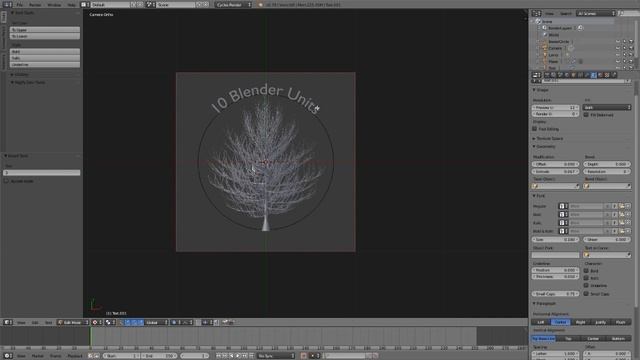Screen dimensions: 640x360
Task: Open editor type selector in top info bar
Action: 8,4
